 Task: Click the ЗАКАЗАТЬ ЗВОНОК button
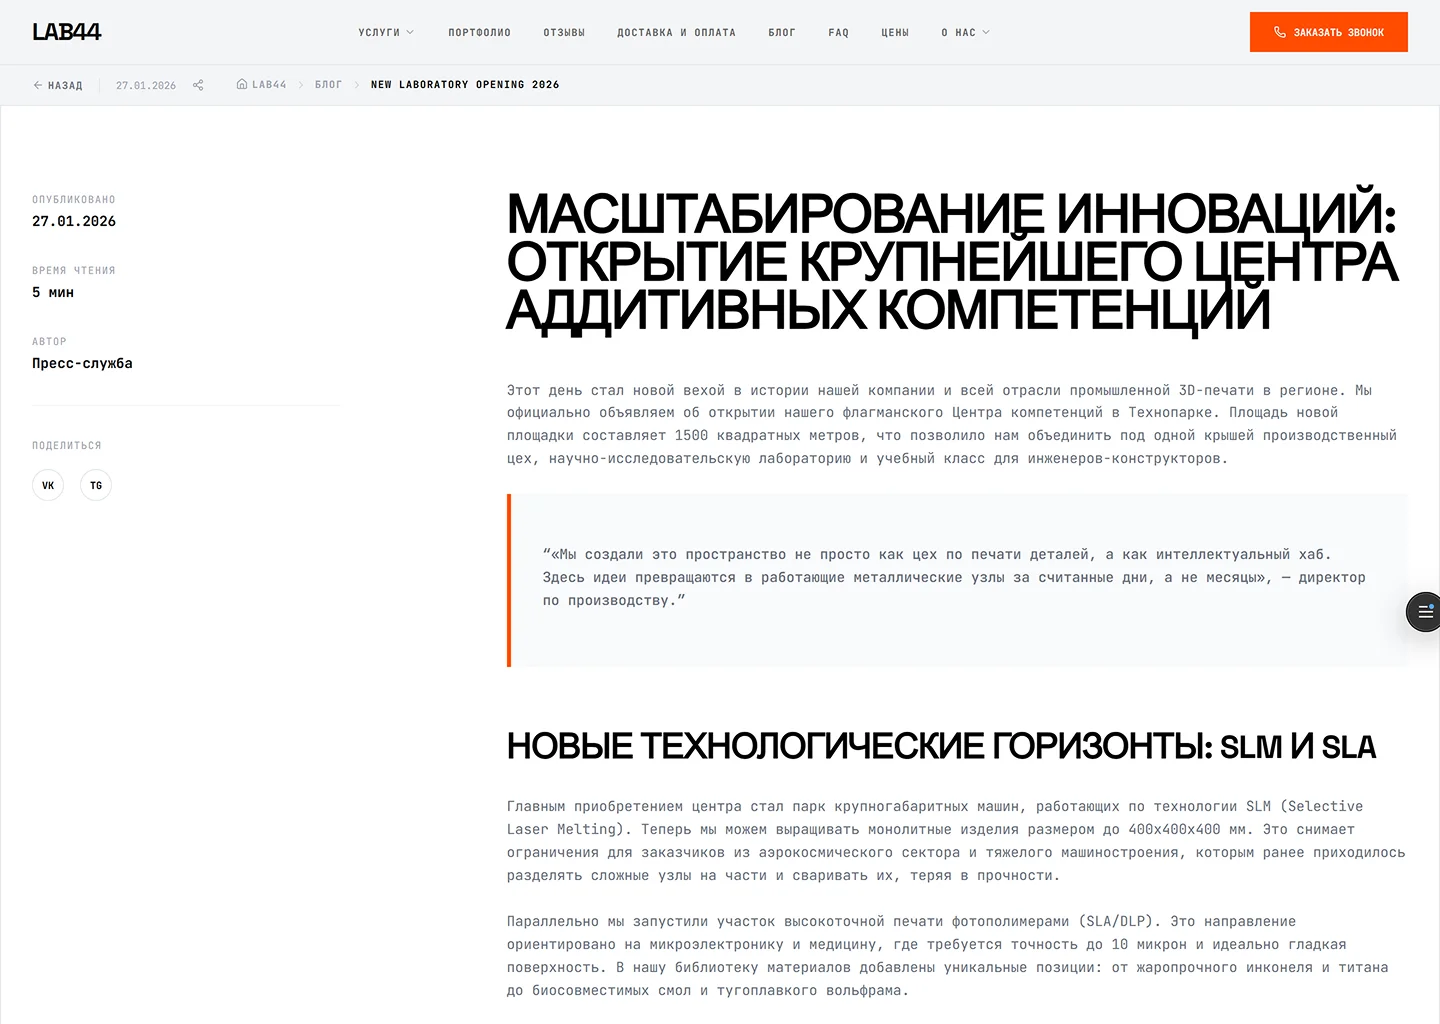coord(1328,31)
